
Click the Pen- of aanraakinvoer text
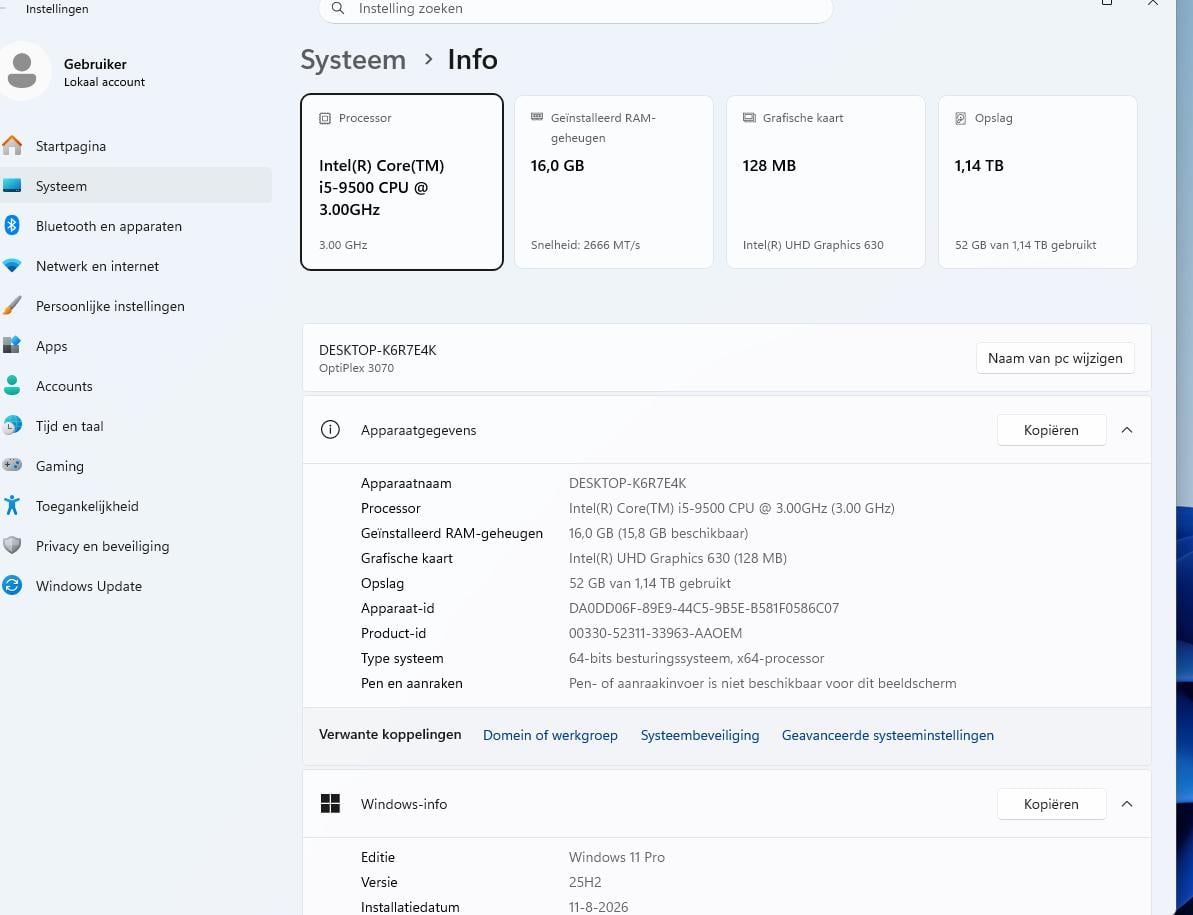762,683
